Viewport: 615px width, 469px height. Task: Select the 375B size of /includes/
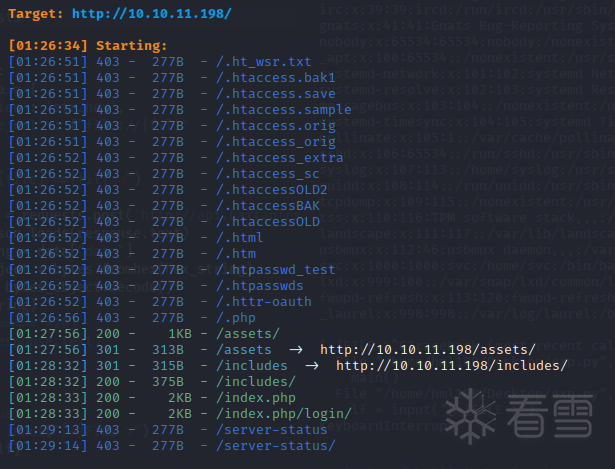pos(168,382)
